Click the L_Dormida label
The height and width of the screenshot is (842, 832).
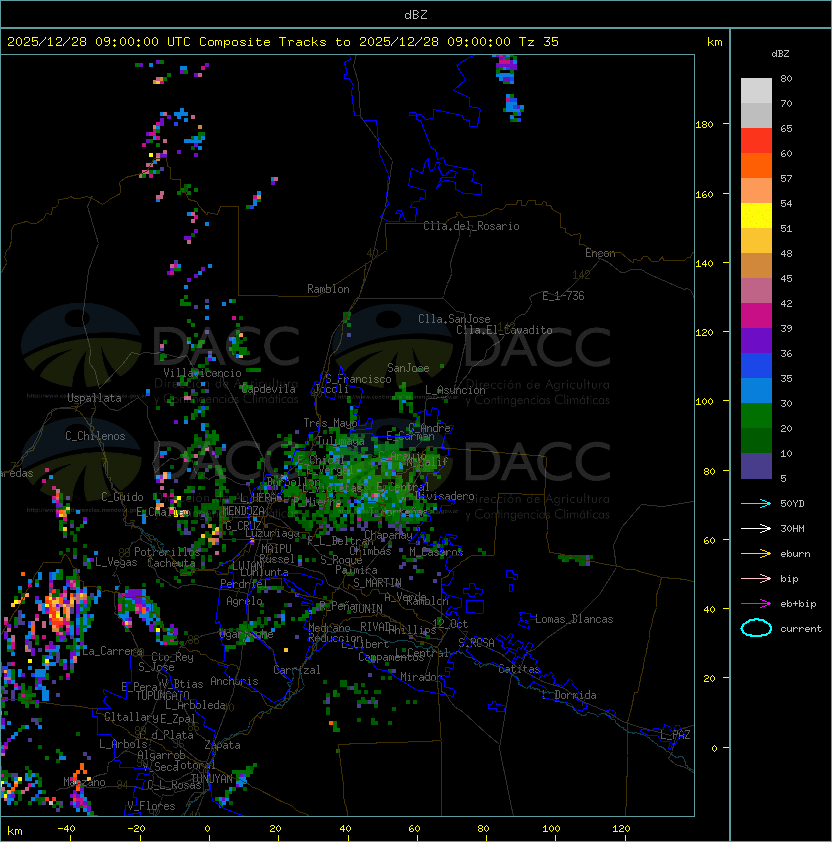569,695
